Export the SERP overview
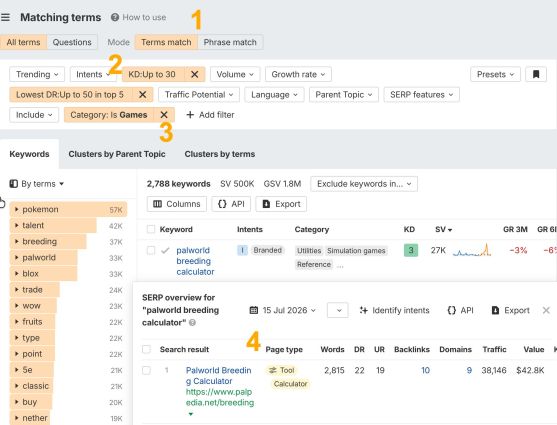The width and height of the screenshot is (557, 425). coord(510,310)
